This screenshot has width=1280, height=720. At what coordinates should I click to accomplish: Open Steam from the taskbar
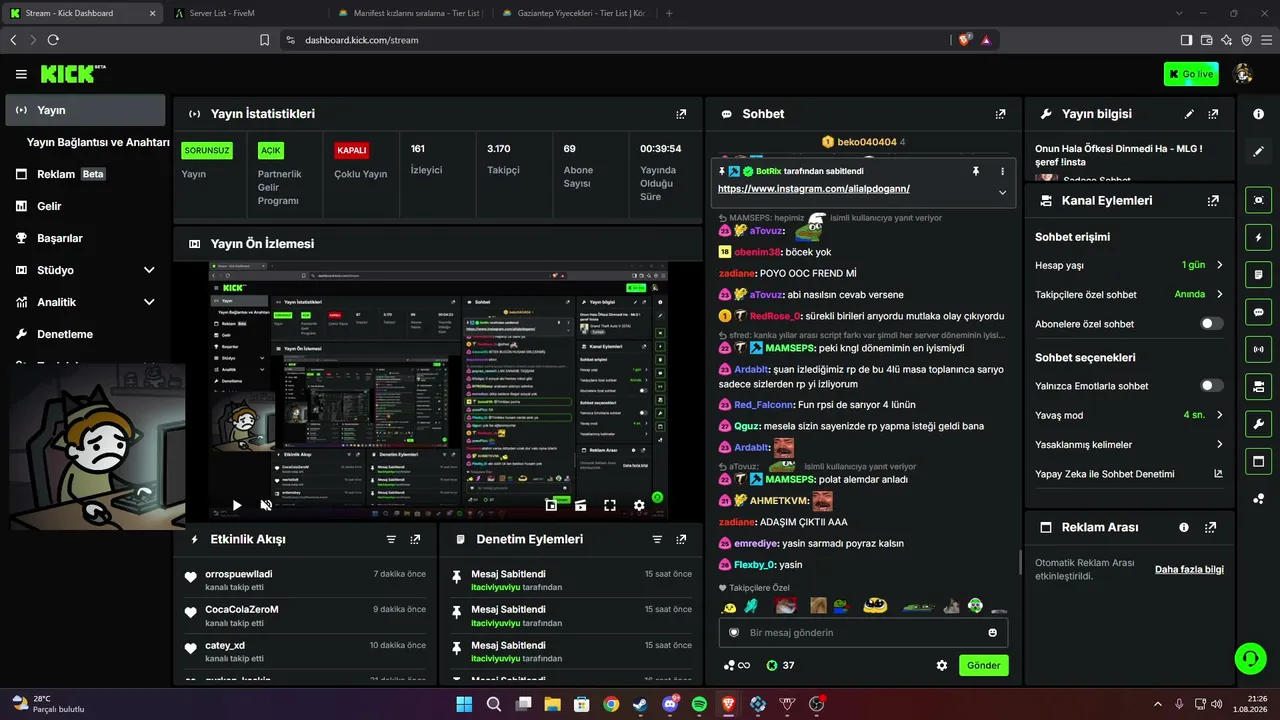pyautogui.click(x=640, y=704)
